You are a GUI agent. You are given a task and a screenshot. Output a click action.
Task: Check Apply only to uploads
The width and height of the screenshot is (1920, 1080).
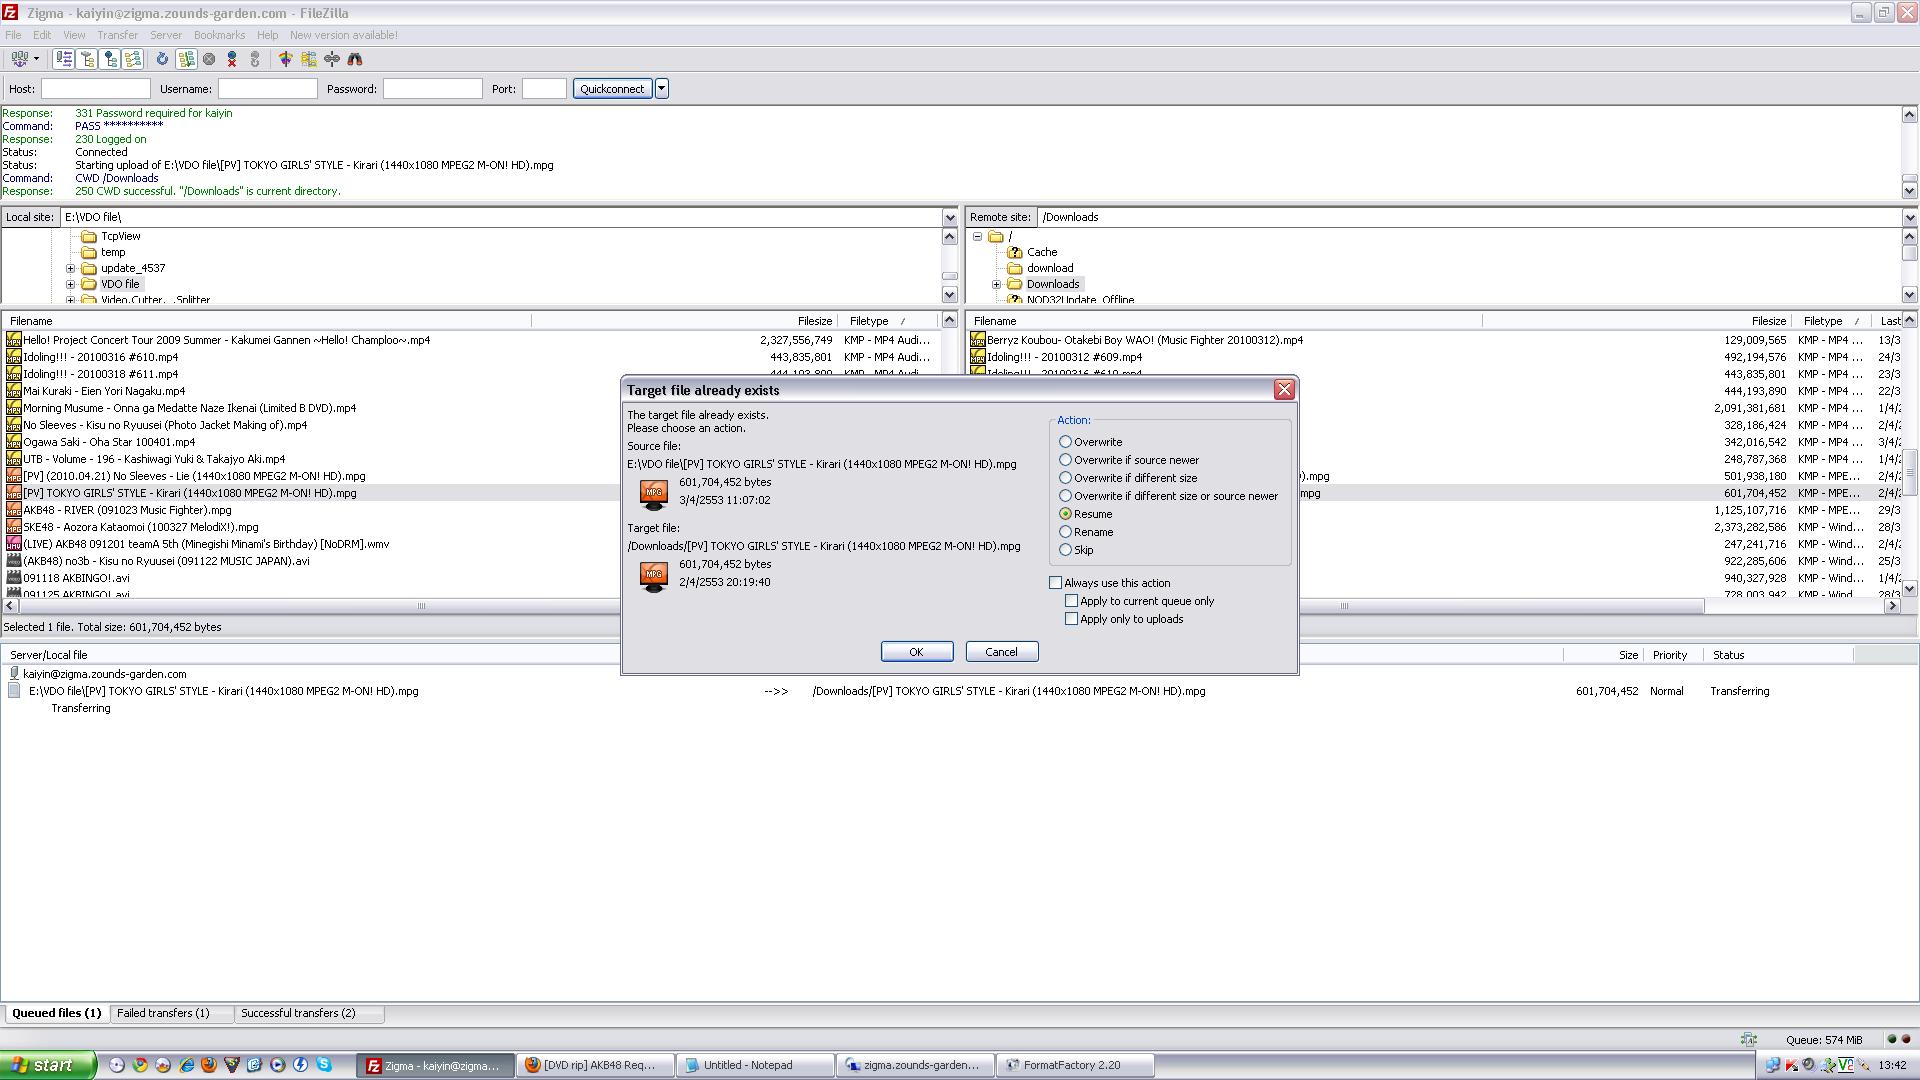[x=1072, y=619]
